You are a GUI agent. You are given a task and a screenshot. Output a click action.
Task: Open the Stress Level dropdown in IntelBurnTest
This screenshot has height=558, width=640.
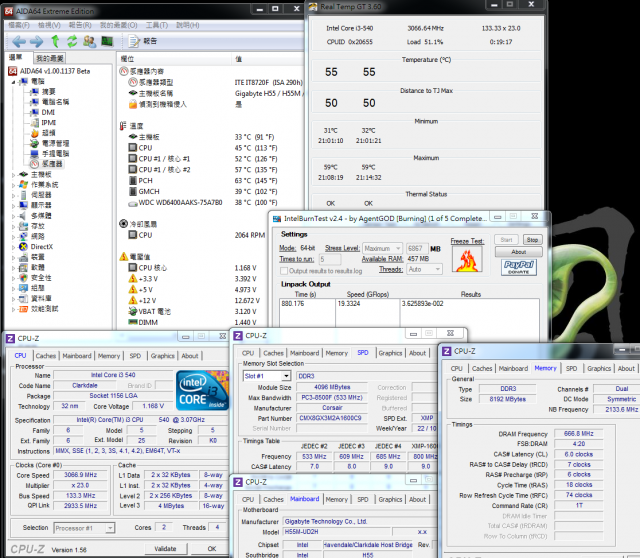point(382,248)
